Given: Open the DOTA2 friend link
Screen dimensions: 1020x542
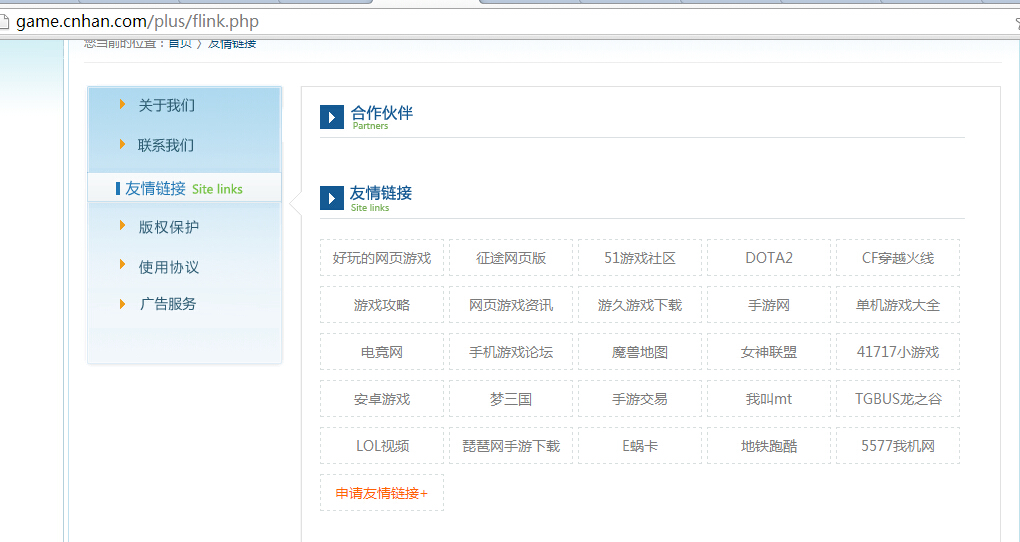Looking at the screenshot, I should coord(769,258).
